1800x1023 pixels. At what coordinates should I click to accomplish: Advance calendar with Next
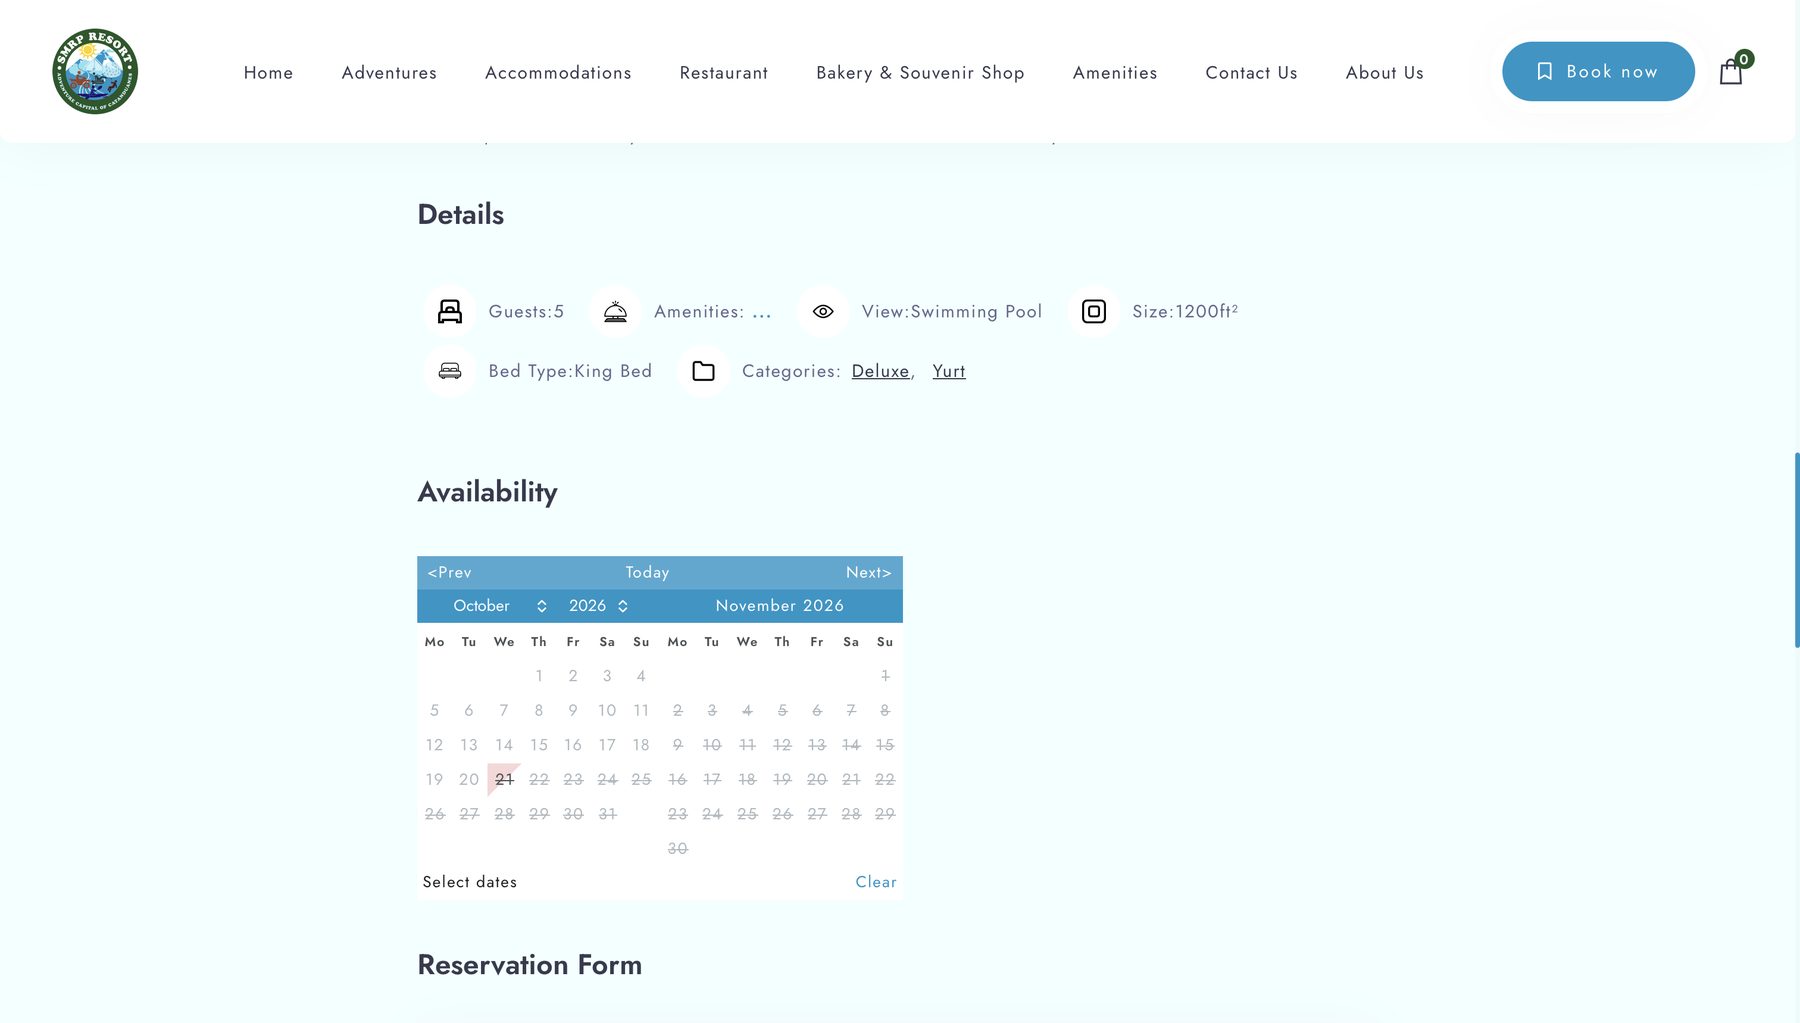point(868,573)
